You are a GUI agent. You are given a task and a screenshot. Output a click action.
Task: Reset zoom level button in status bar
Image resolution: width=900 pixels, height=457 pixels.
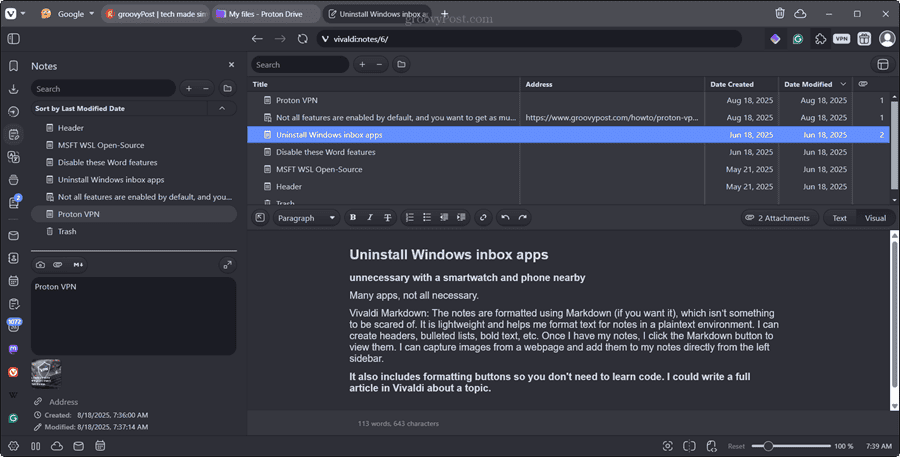(736, 446)
